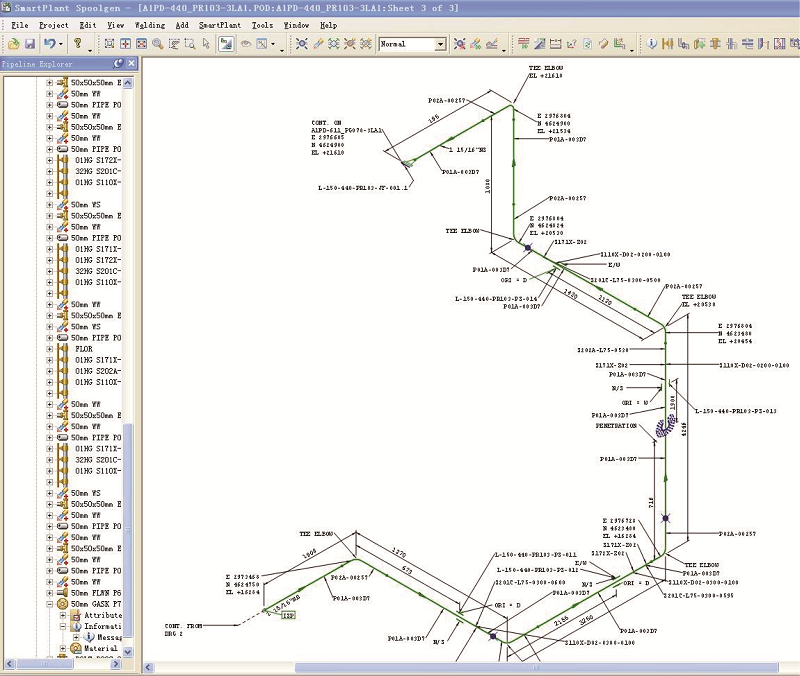Click the yellow valve with green arrow icon
Viewport: 800px width, 676px height.
(699, 44)
